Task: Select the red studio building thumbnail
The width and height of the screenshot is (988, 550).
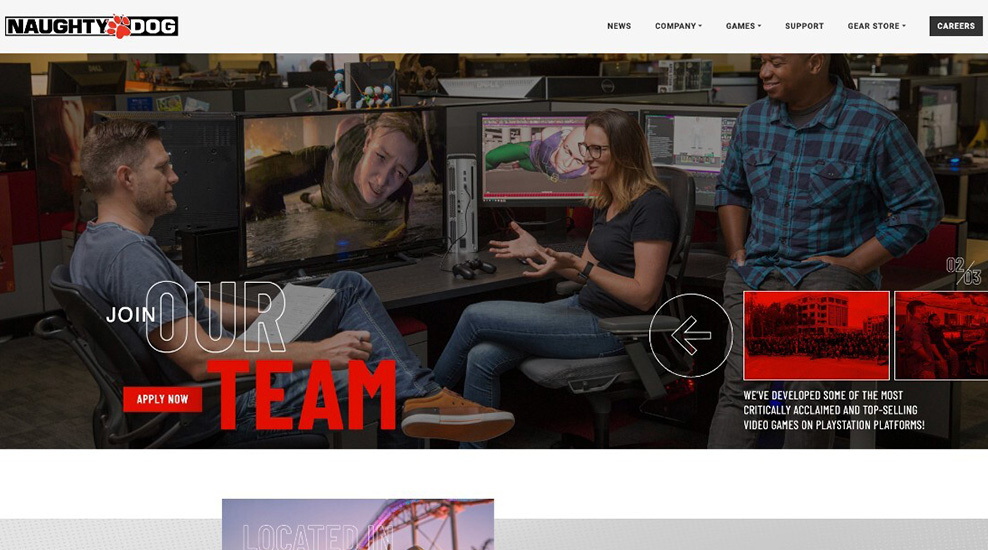Action: pyautogui.click(x=816, y=335)
